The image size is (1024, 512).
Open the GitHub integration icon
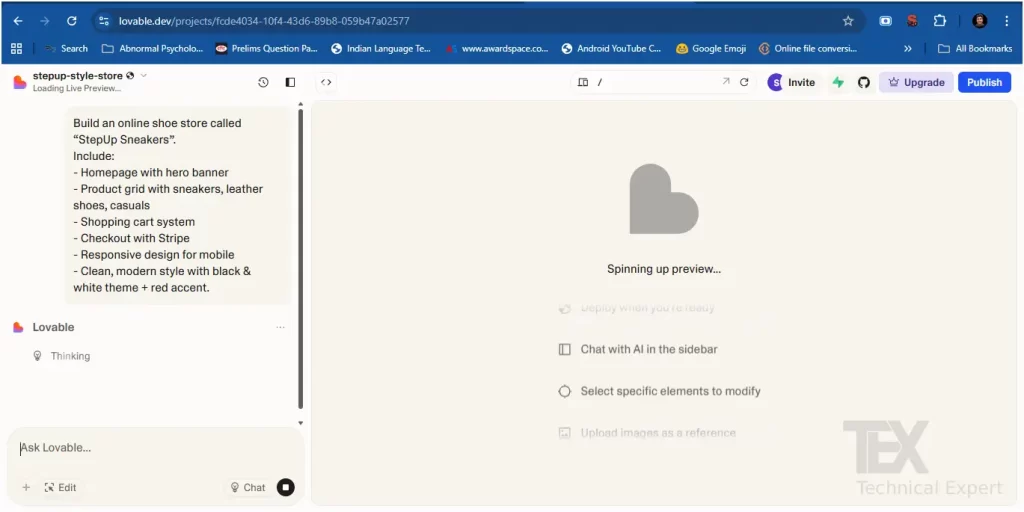point(864,82)
